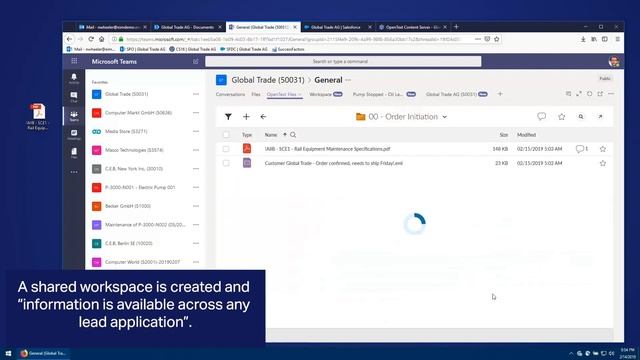Viewport: 640px width, 360px height.
Task: Open the Meetings icon in sidebar
Action: tap(74, 135)
